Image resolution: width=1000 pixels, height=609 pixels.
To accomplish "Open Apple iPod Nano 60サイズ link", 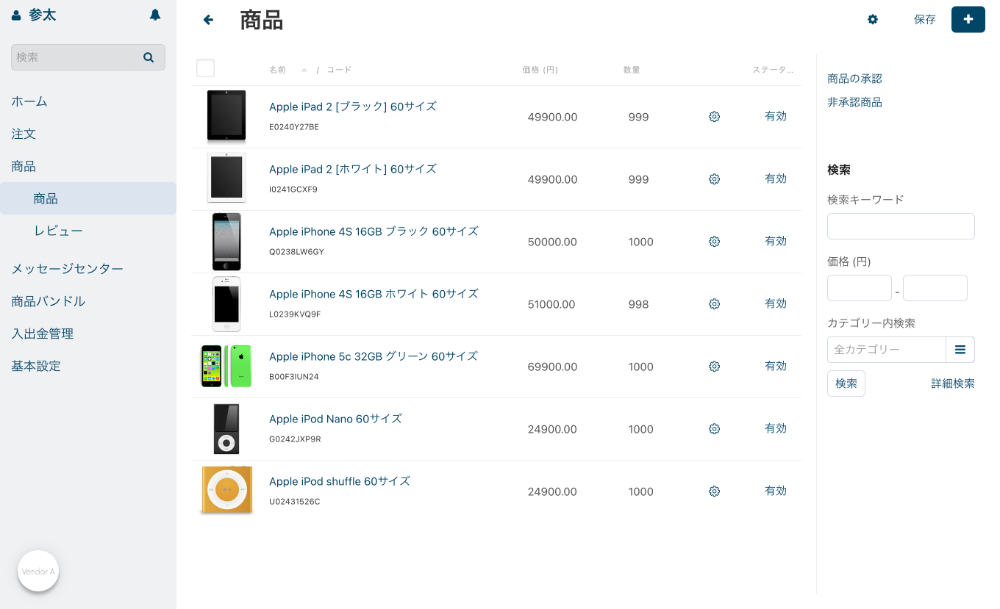I will pyautogui.click(x=335, y=419).
